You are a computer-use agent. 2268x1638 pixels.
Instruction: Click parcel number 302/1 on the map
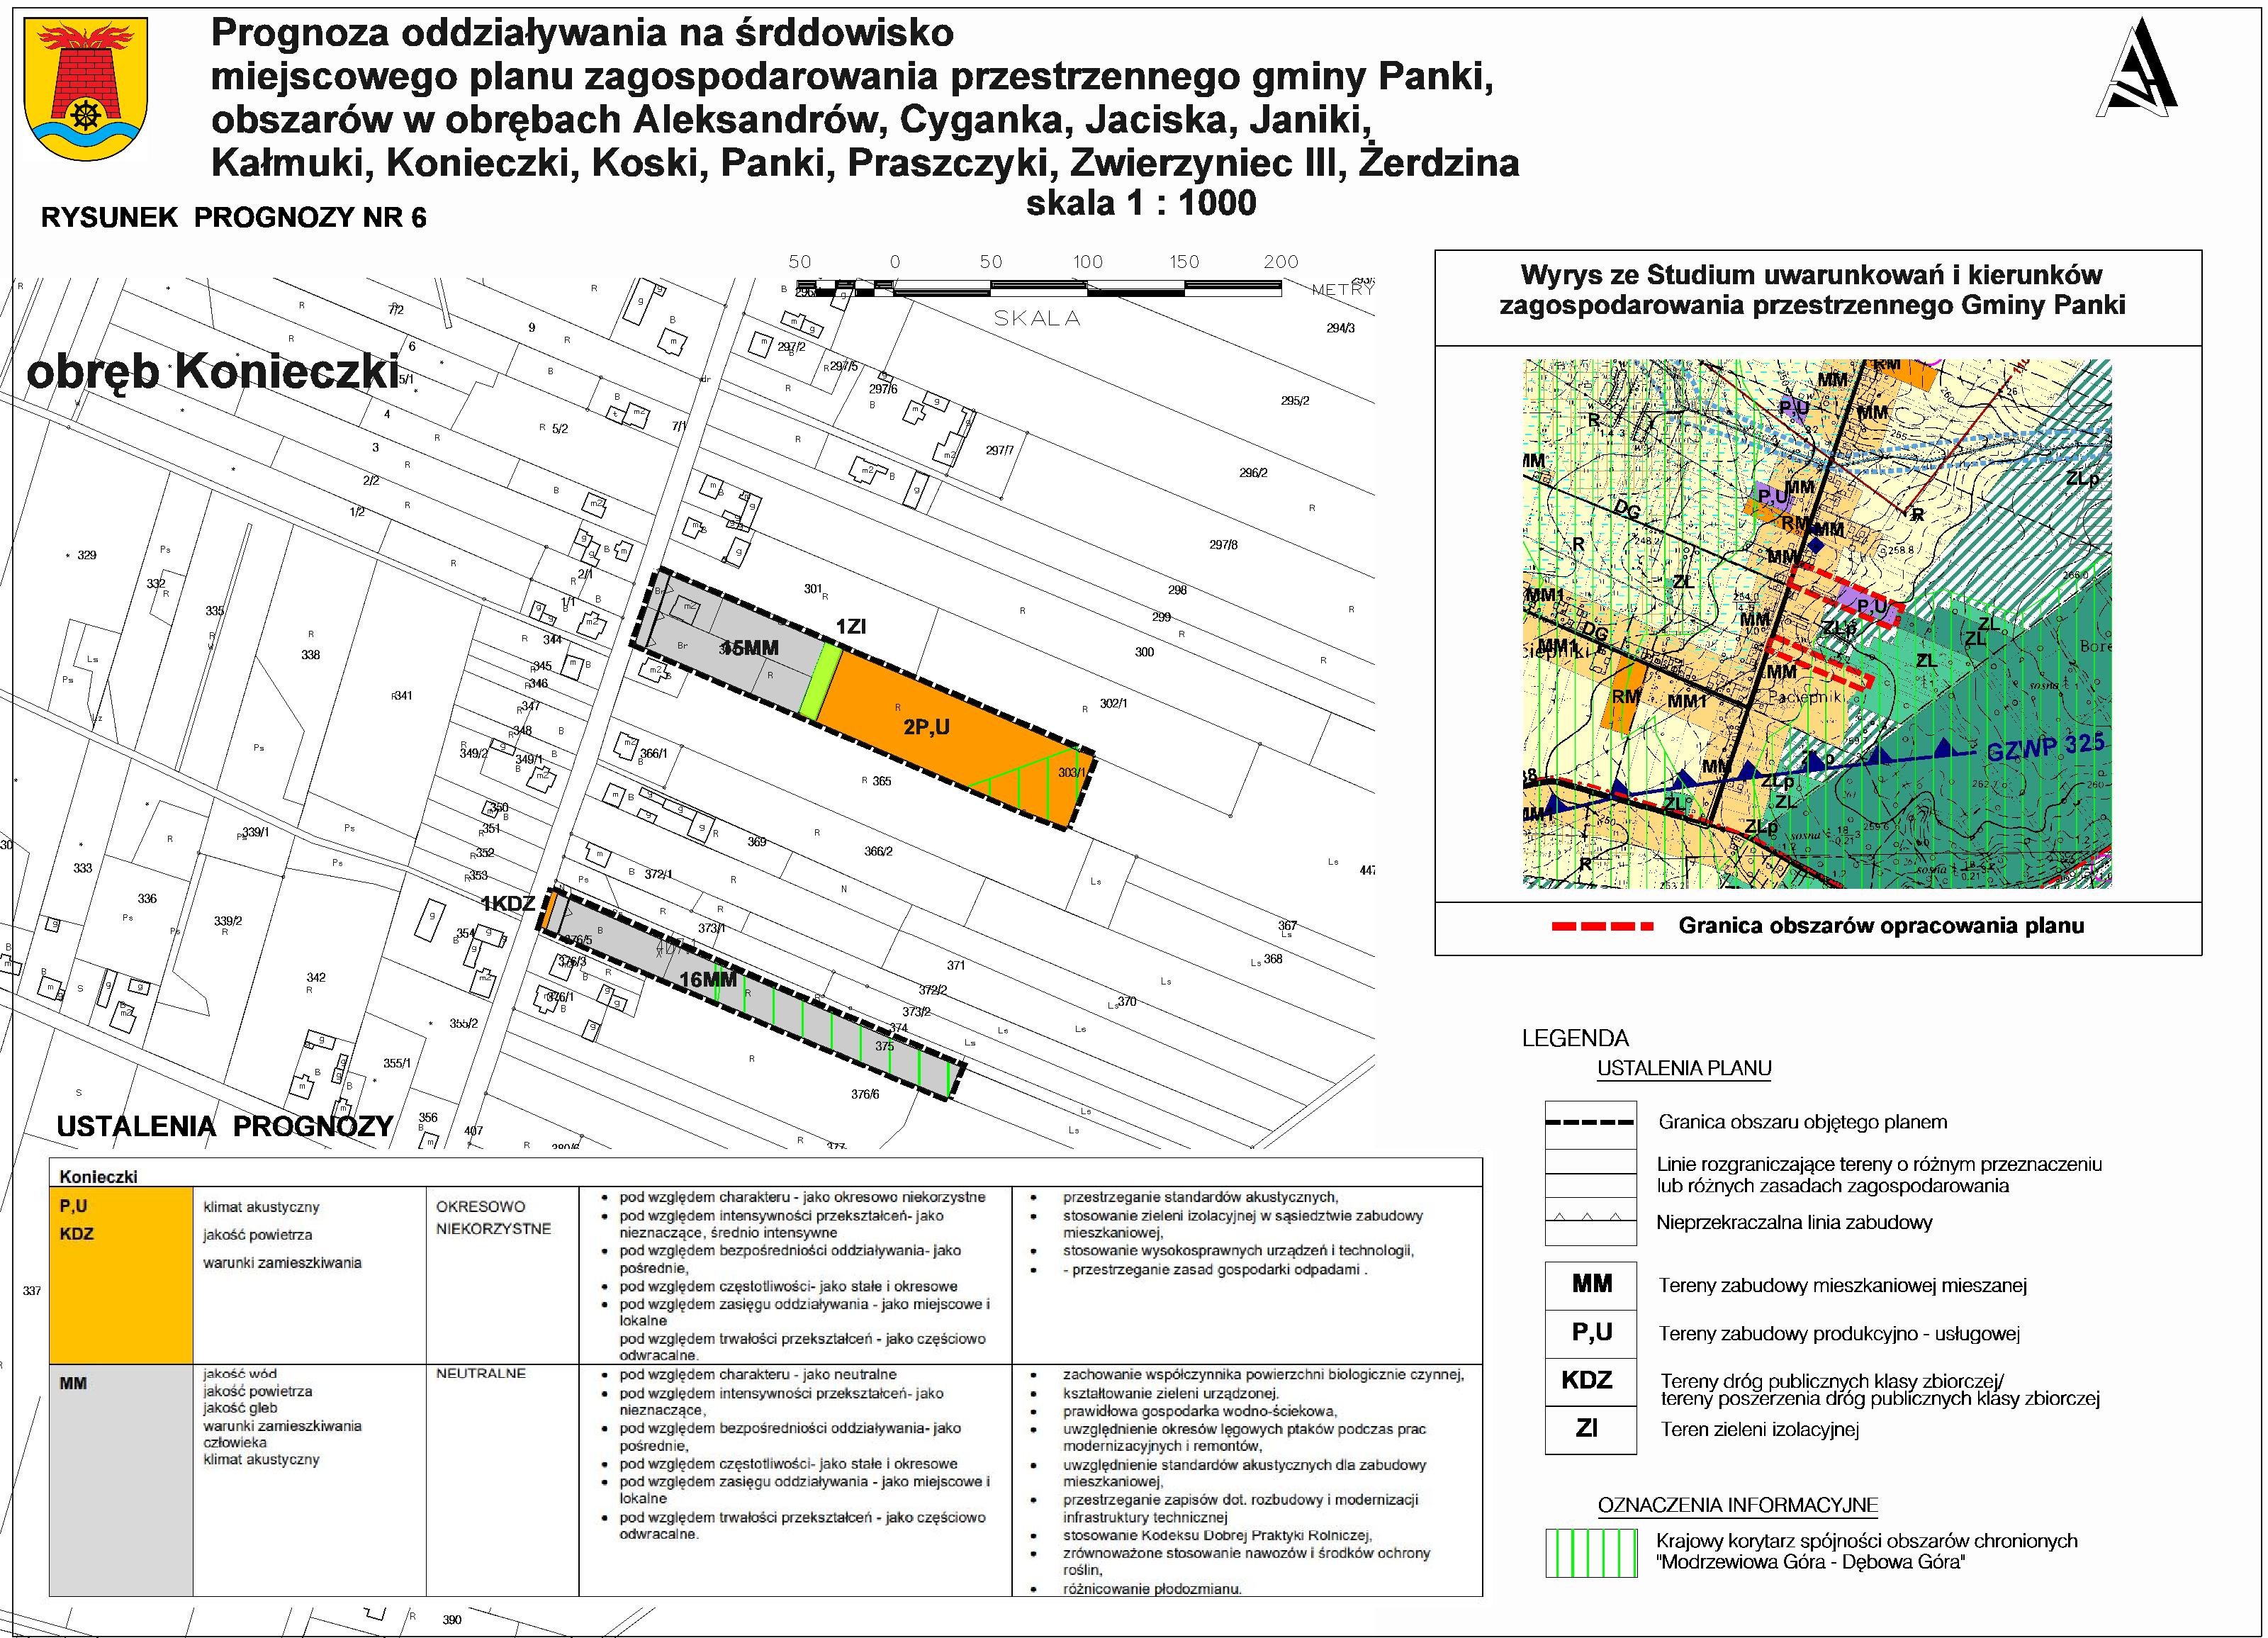[x=1113, y=703]
